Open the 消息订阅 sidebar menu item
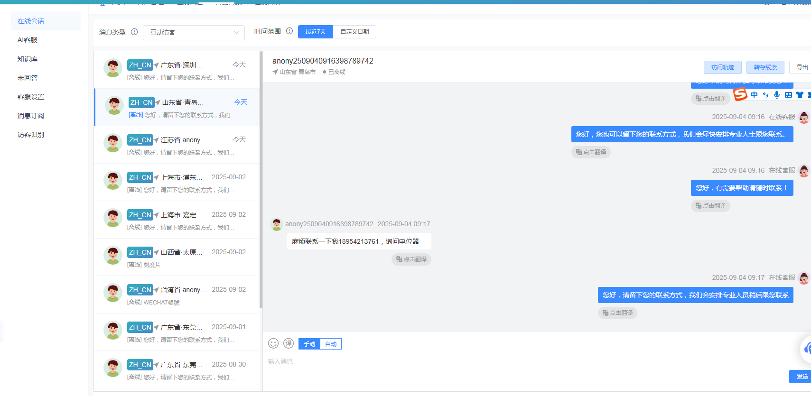The height and width of the screenshot is (396, 811). [x=46, y=116]
